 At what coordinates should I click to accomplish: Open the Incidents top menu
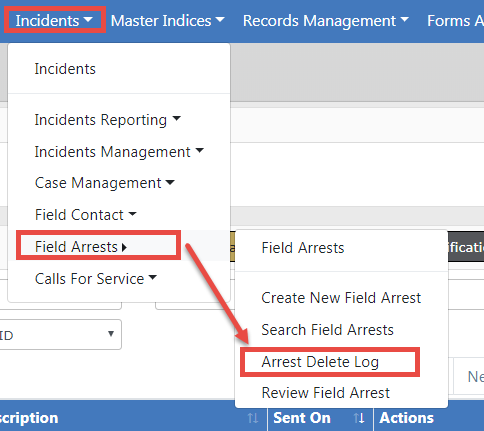[x=54, y=20]
